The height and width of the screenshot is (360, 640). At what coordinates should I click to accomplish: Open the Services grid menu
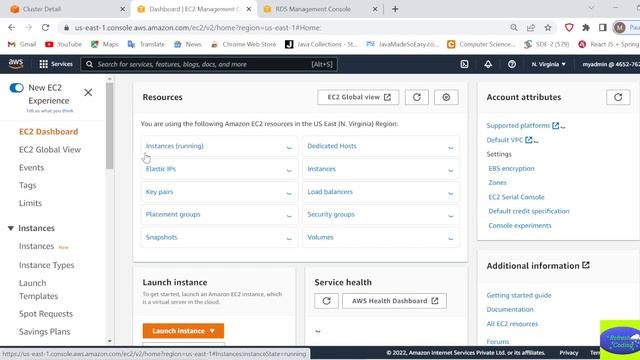tap(56, 64)
